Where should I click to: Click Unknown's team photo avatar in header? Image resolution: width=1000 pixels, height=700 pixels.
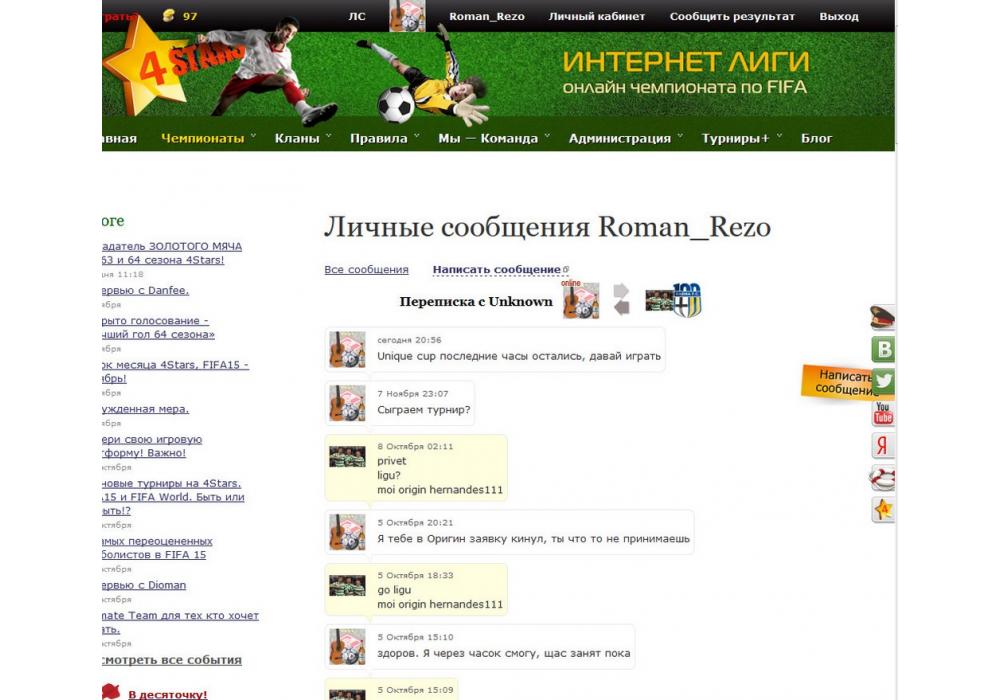click(659, 300)
